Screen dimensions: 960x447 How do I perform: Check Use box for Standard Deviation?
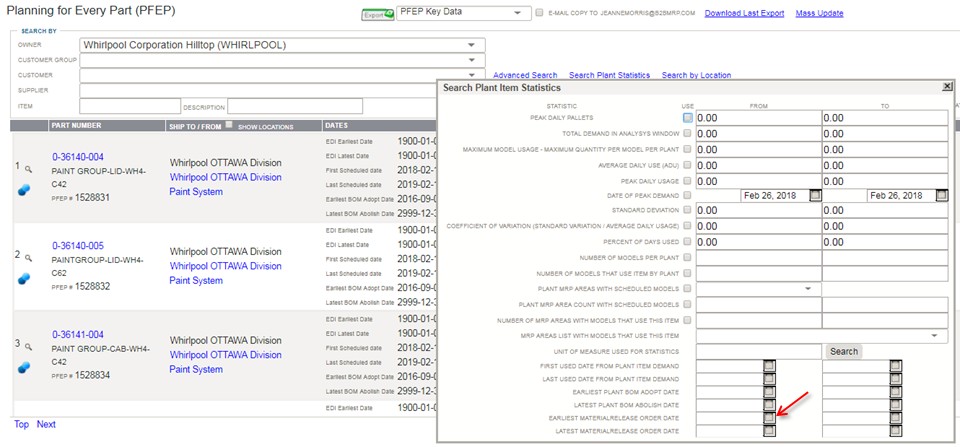[x=688, y=210]
